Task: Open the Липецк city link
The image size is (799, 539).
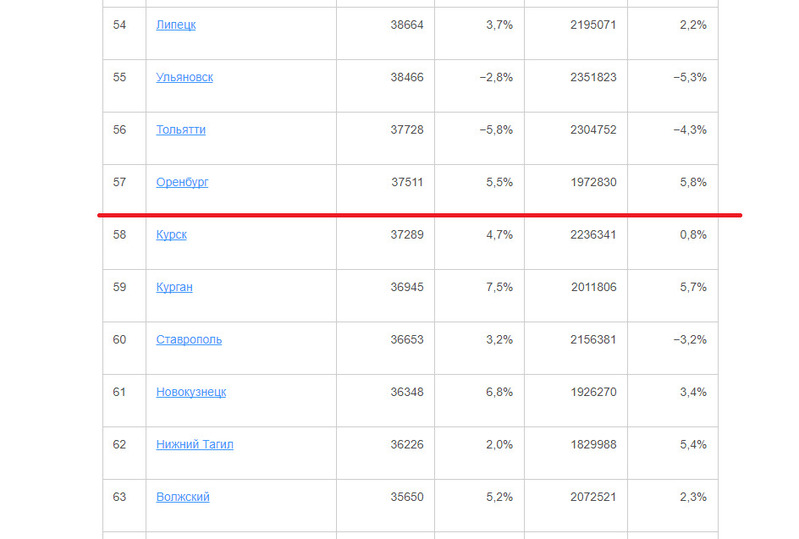Action: [x=176, y=25]
